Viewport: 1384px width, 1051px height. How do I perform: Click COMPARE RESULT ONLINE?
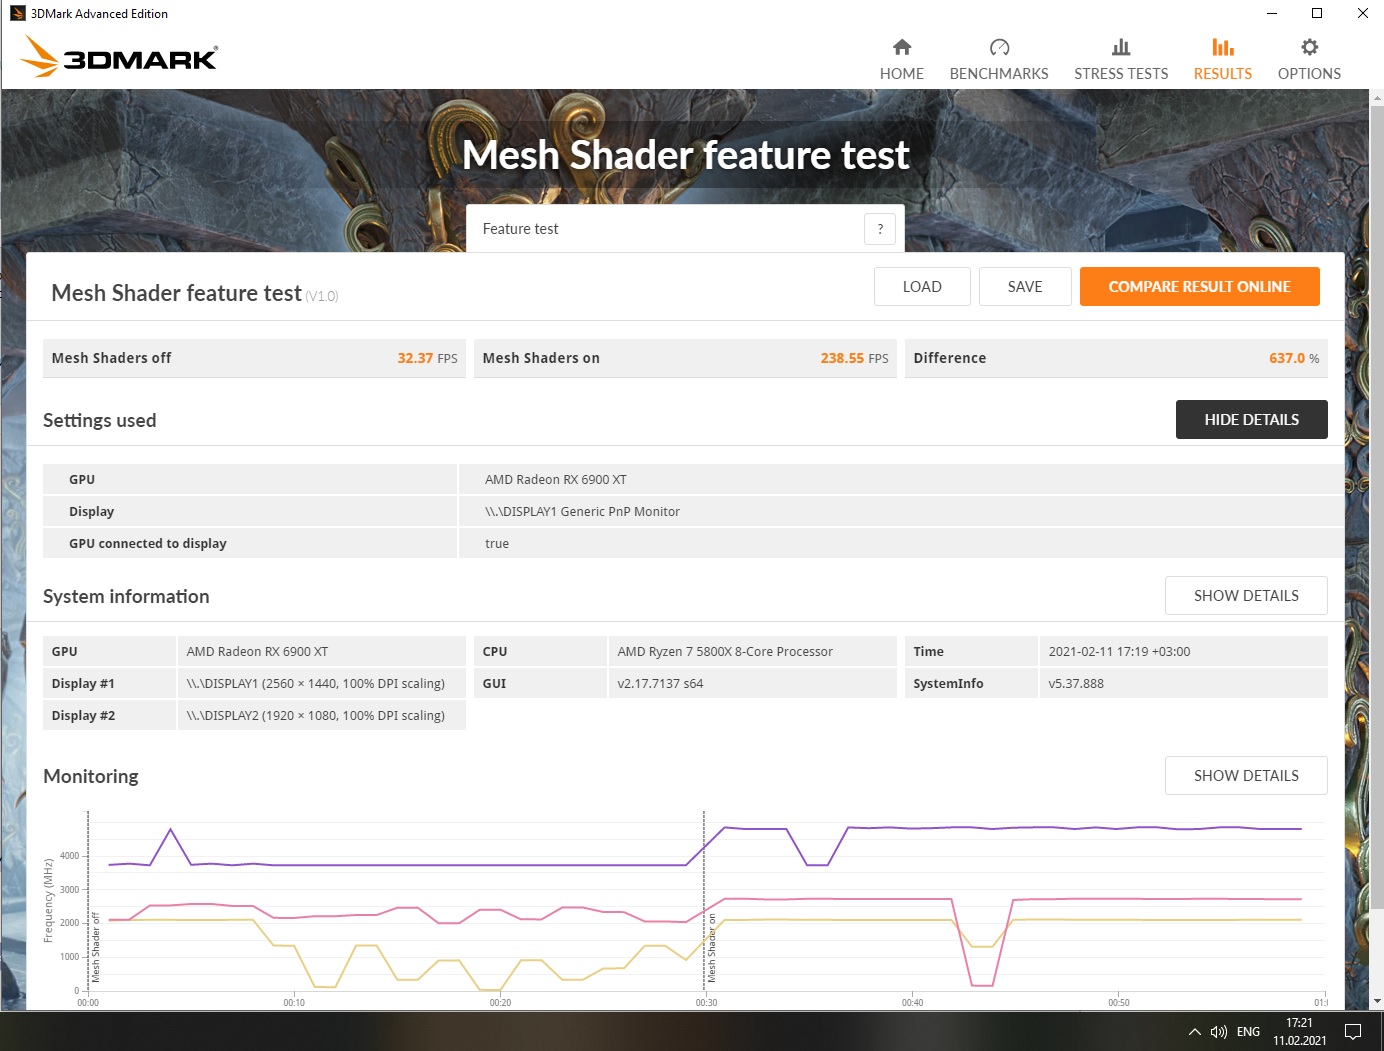point(1200,287)
